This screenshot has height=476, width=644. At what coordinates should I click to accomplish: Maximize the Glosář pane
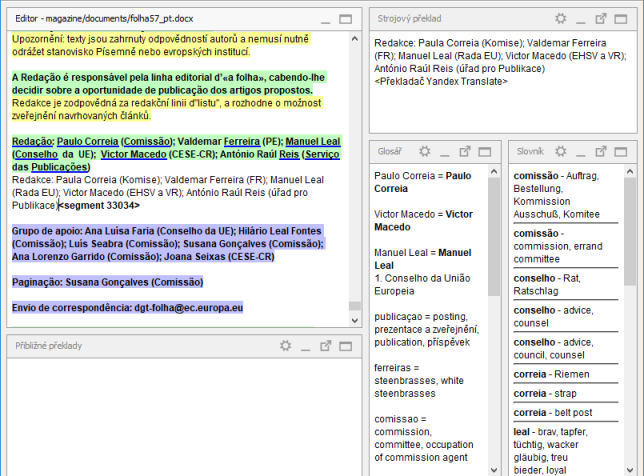(485, 152)
